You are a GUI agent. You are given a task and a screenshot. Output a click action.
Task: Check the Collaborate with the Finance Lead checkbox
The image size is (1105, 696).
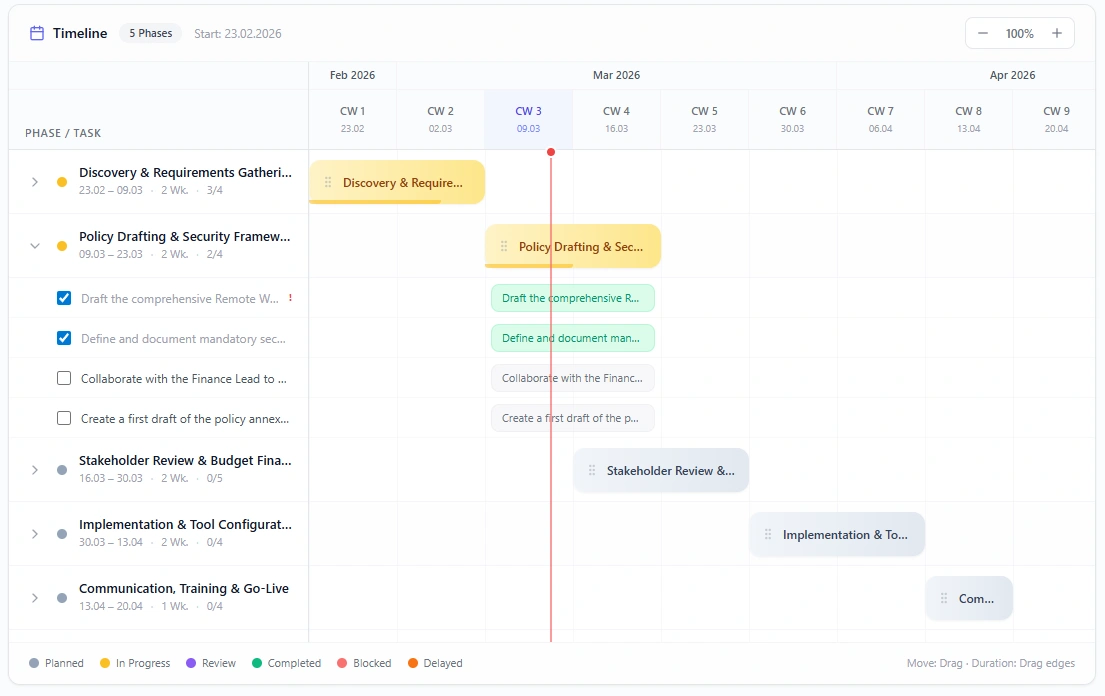click(64, 378)
